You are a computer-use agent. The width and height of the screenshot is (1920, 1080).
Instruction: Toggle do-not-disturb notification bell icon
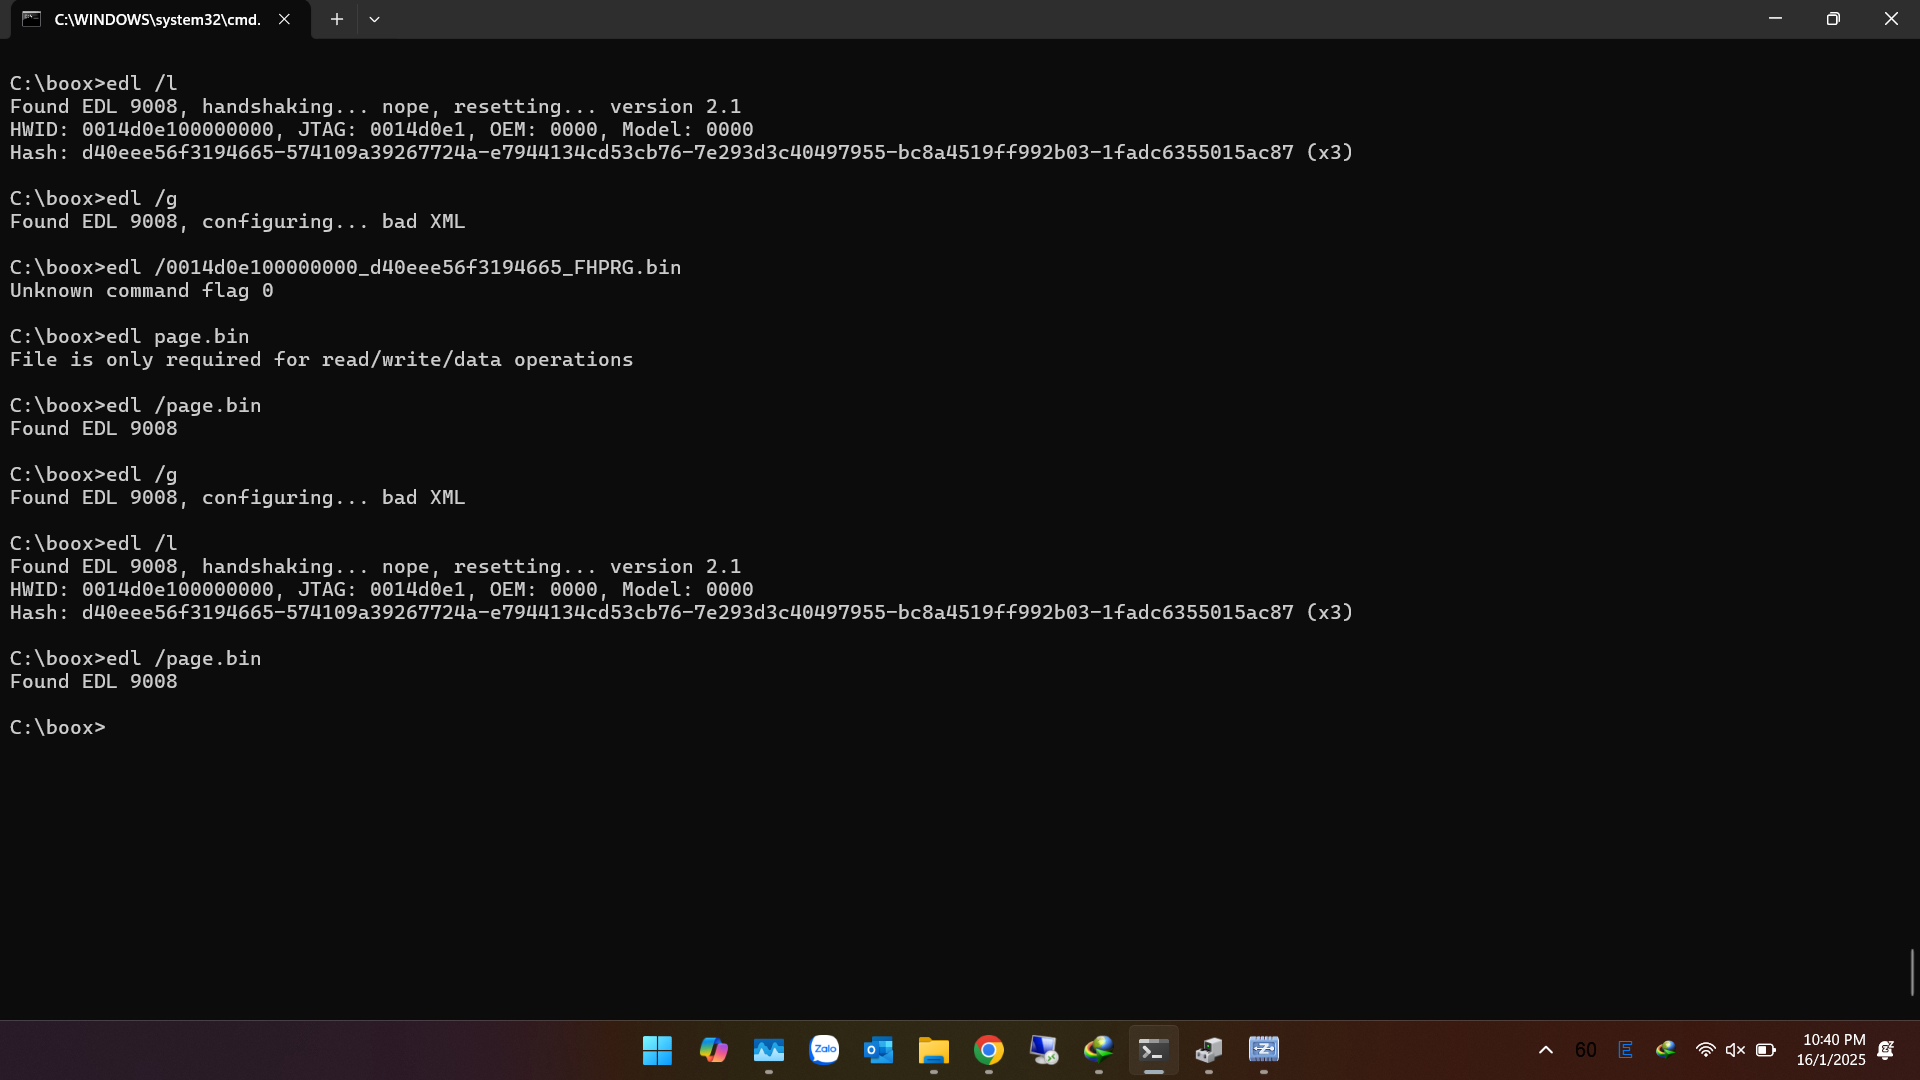(x=1886, y=1050)
